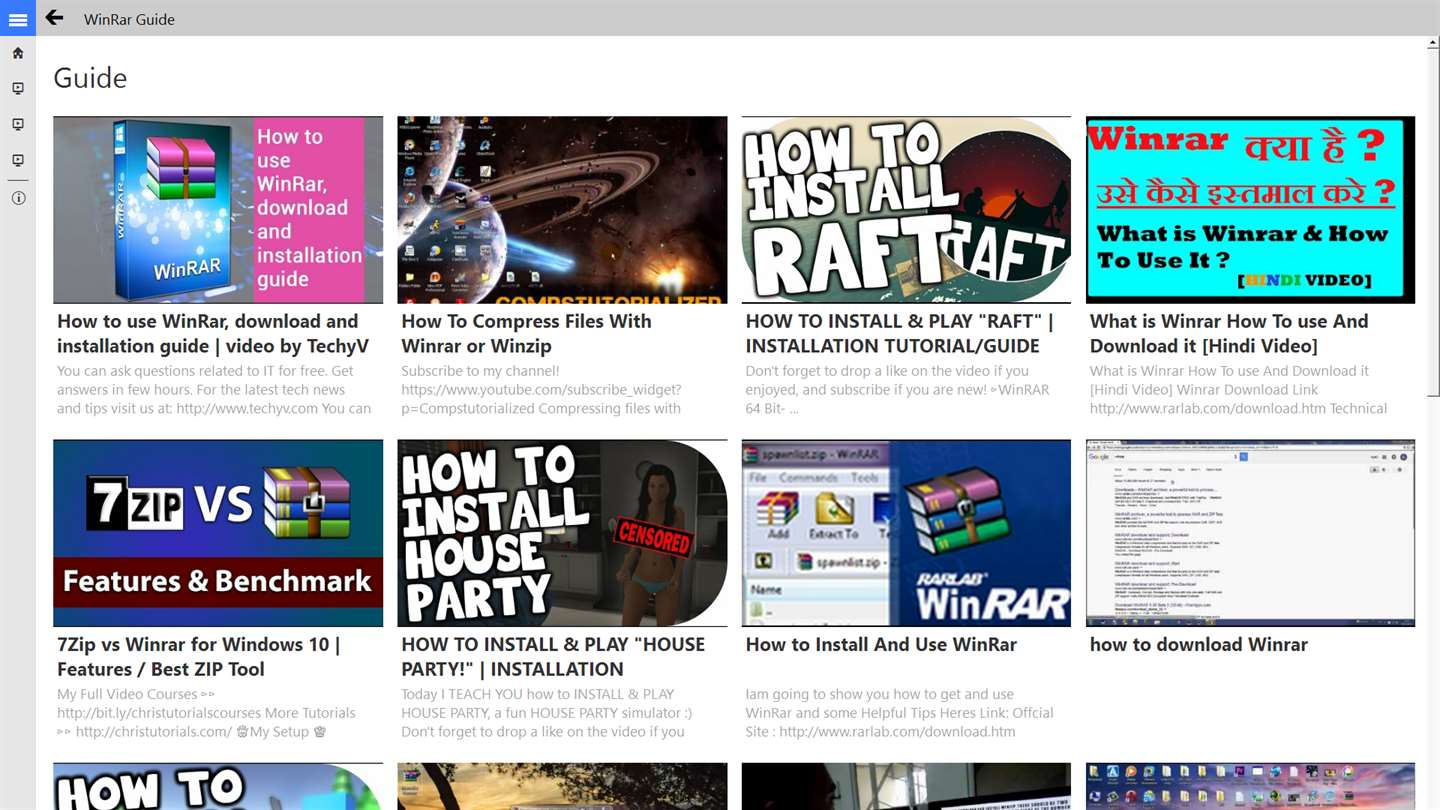This screenshot has height=810, width=1440.
Task: Go back using the back arrow
Action: [x=55, y=18]
